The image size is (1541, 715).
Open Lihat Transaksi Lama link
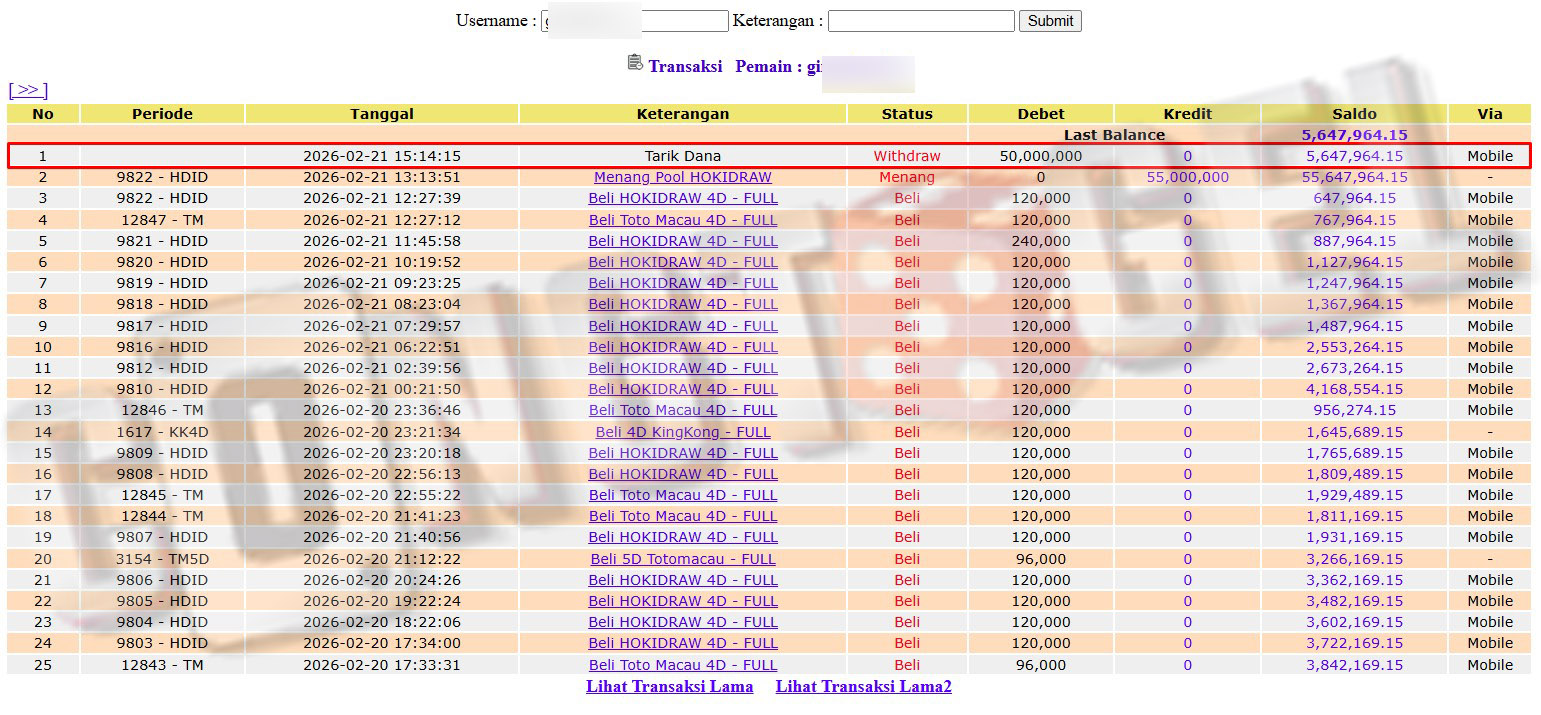669,686
